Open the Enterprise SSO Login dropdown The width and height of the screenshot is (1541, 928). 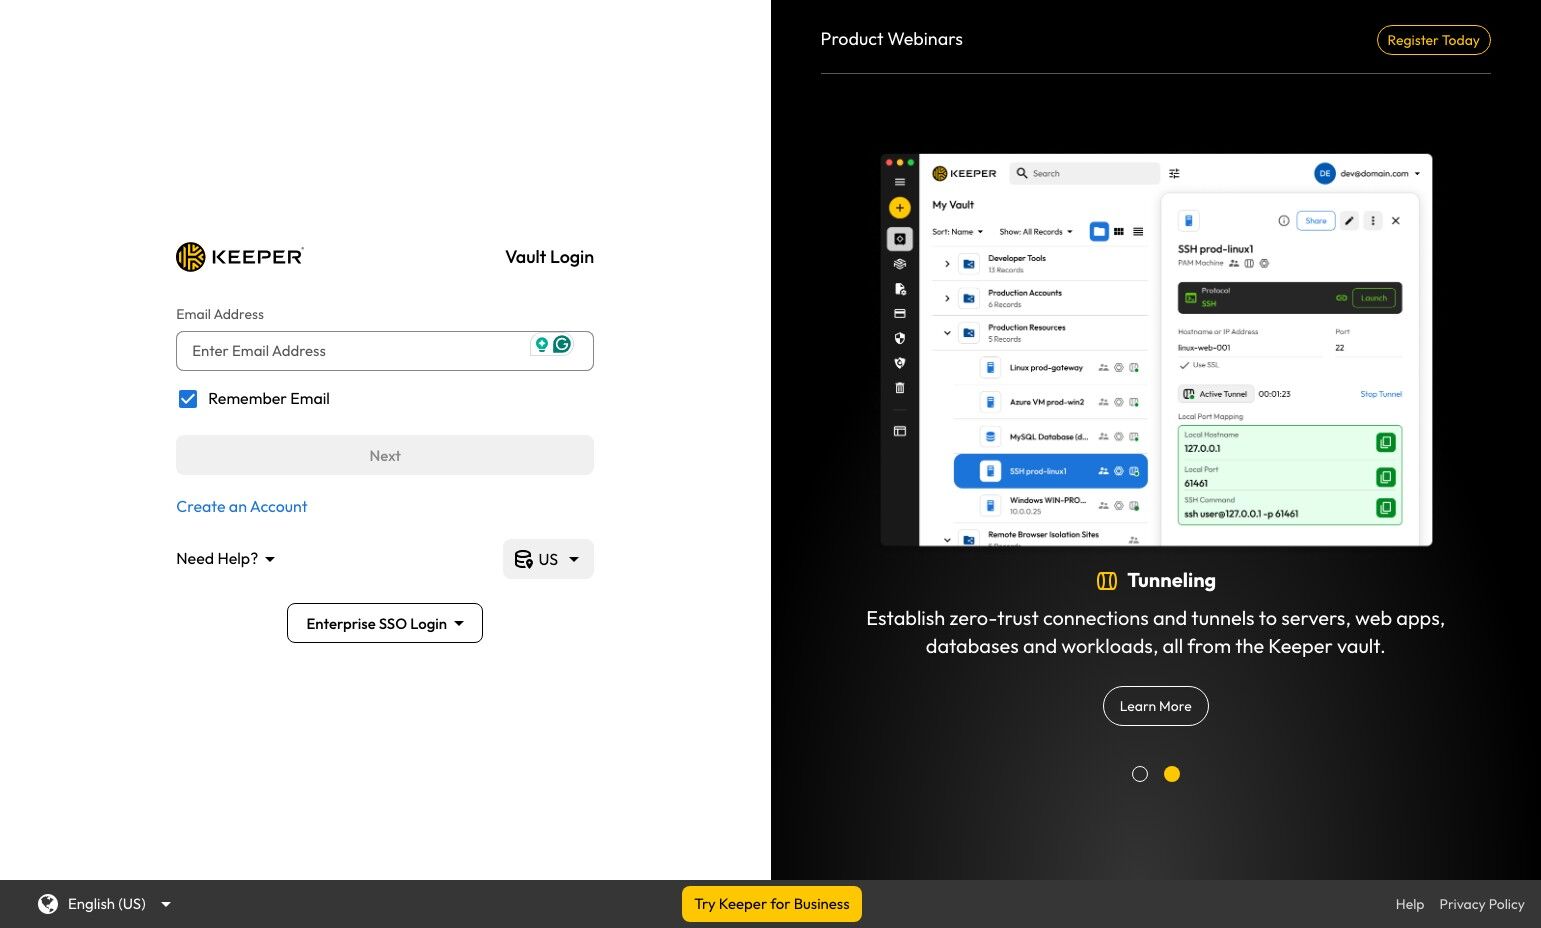(385, 623)
